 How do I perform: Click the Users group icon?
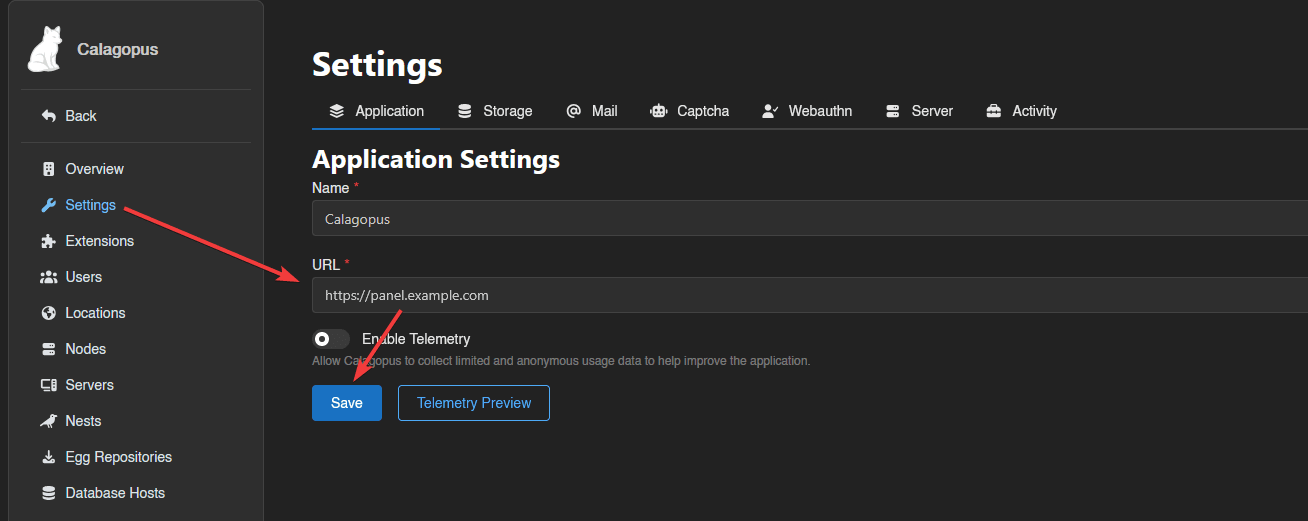48,277
